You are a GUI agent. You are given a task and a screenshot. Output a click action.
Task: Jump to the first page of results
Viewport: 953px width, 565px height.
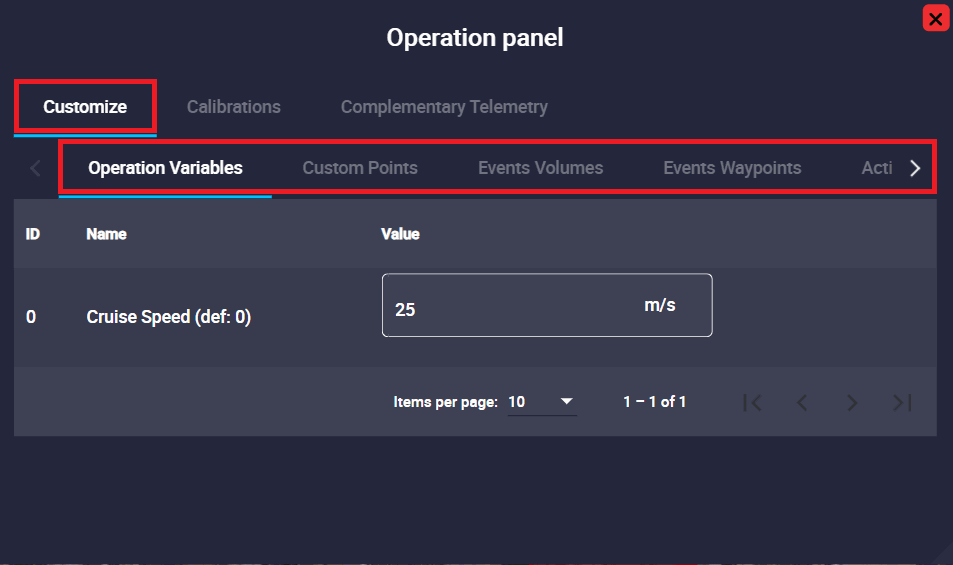pos(753,402)
